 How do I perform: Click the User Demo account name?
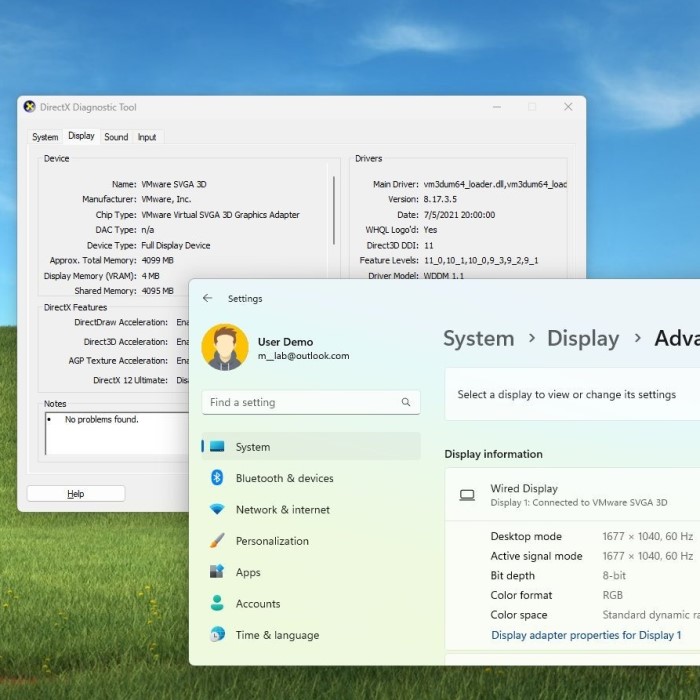tap(285, 342)
